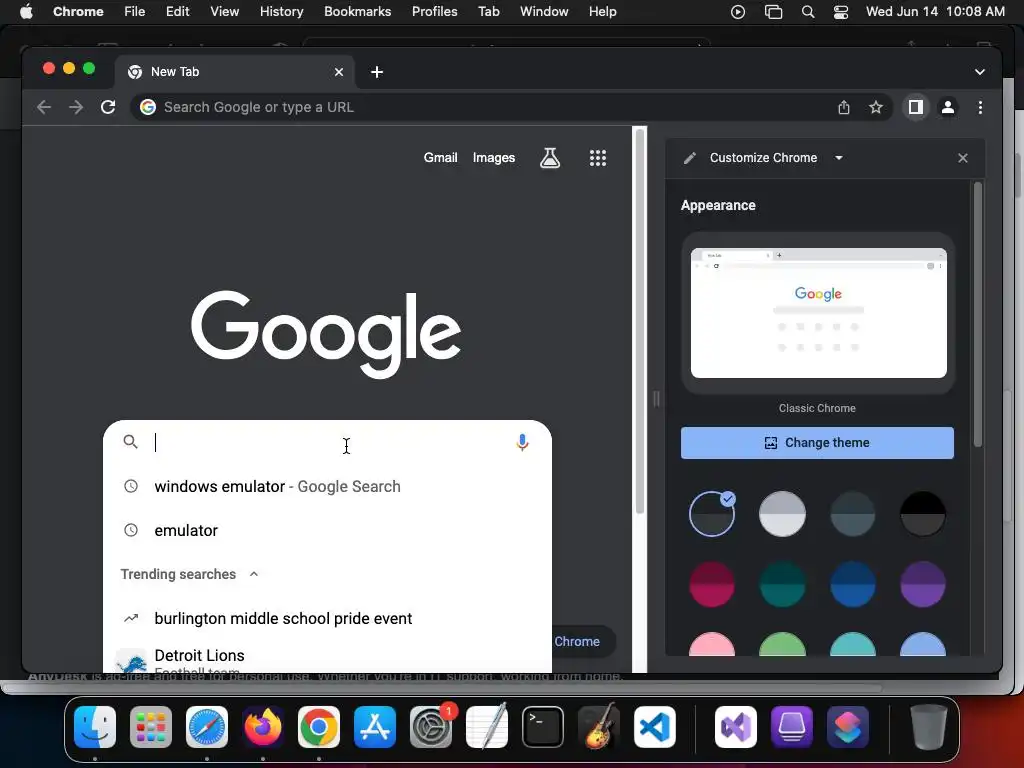Open the App Store from the Dock

coord(375,726)
